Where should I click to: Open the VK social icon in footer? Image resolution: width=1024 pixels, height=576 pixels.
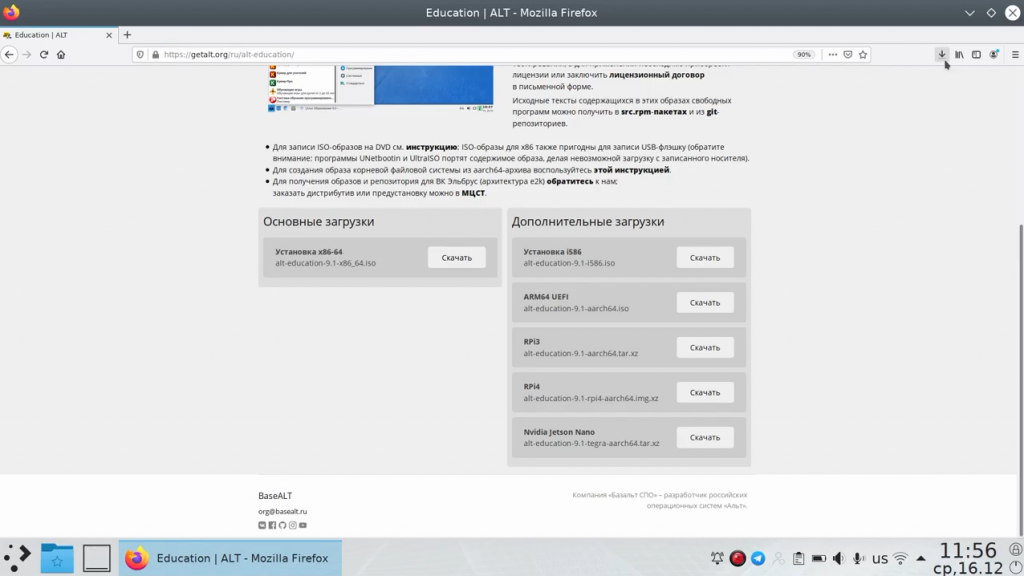click(262, 525)
